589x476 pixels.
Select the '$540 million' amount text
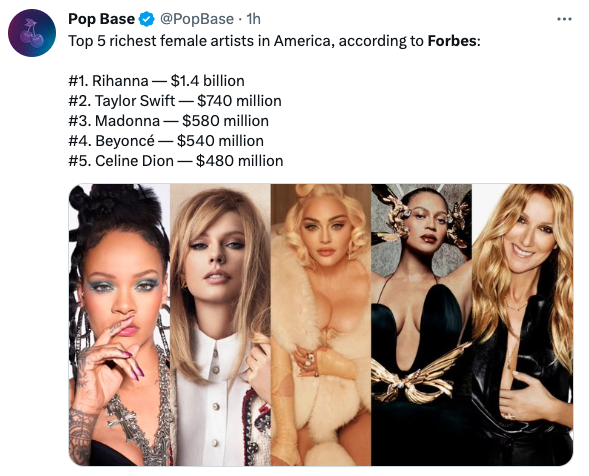220,141
